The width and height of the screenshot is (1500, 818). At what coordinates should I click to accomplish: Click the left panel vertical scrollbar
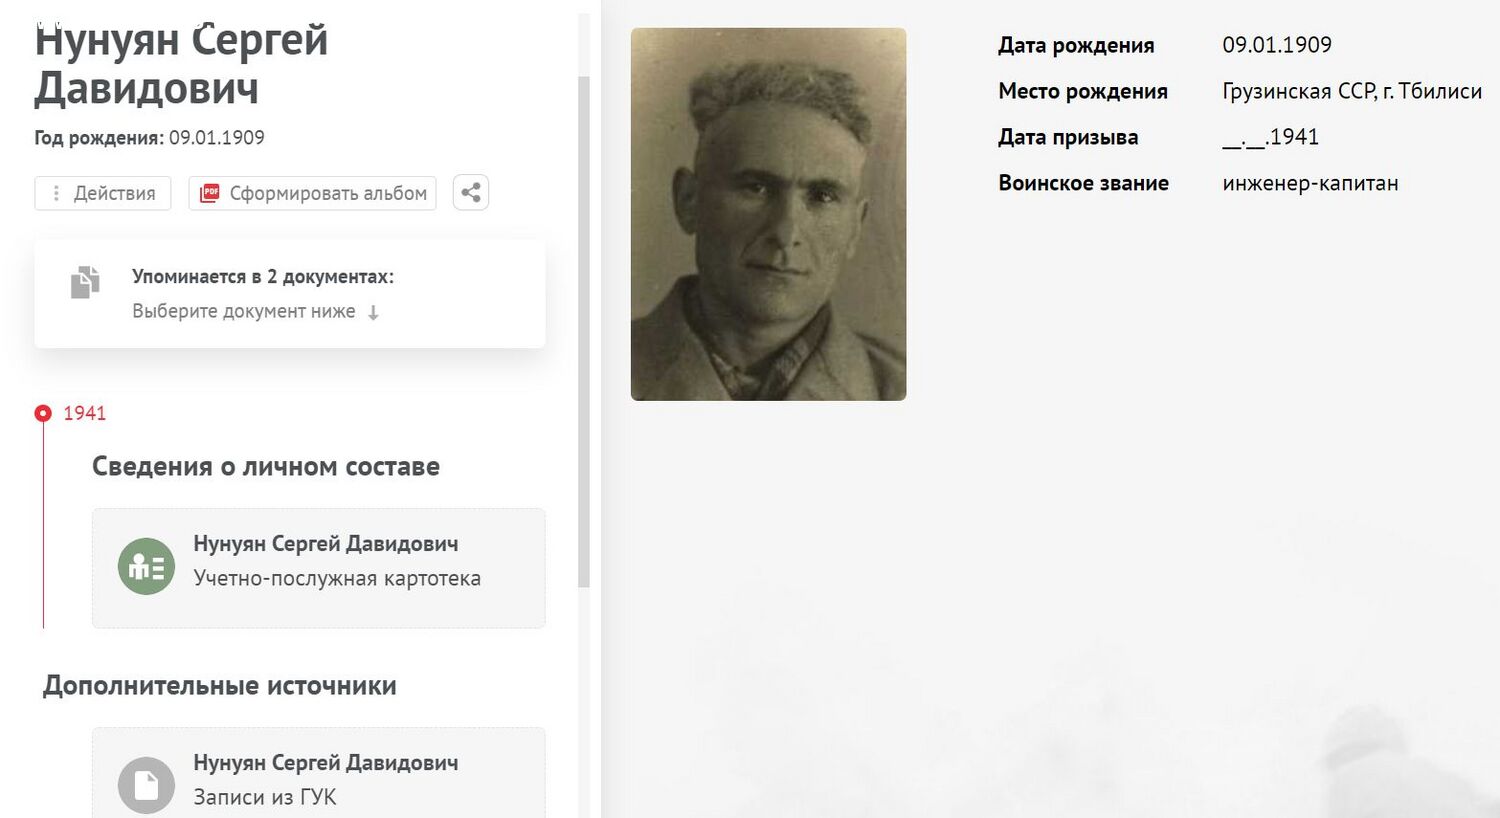[584, 330]
